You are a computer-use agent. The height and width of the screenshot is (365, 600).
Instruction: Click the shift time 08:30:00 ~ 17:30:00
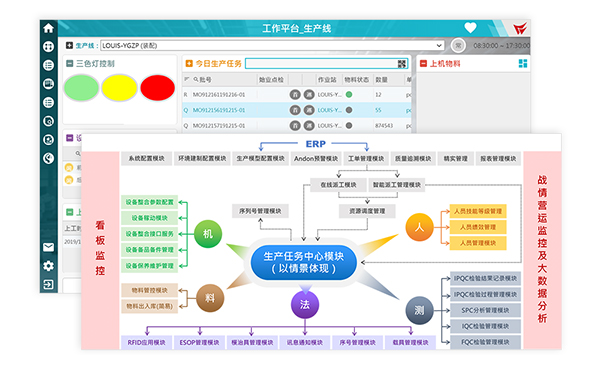(x=502, y=46)
